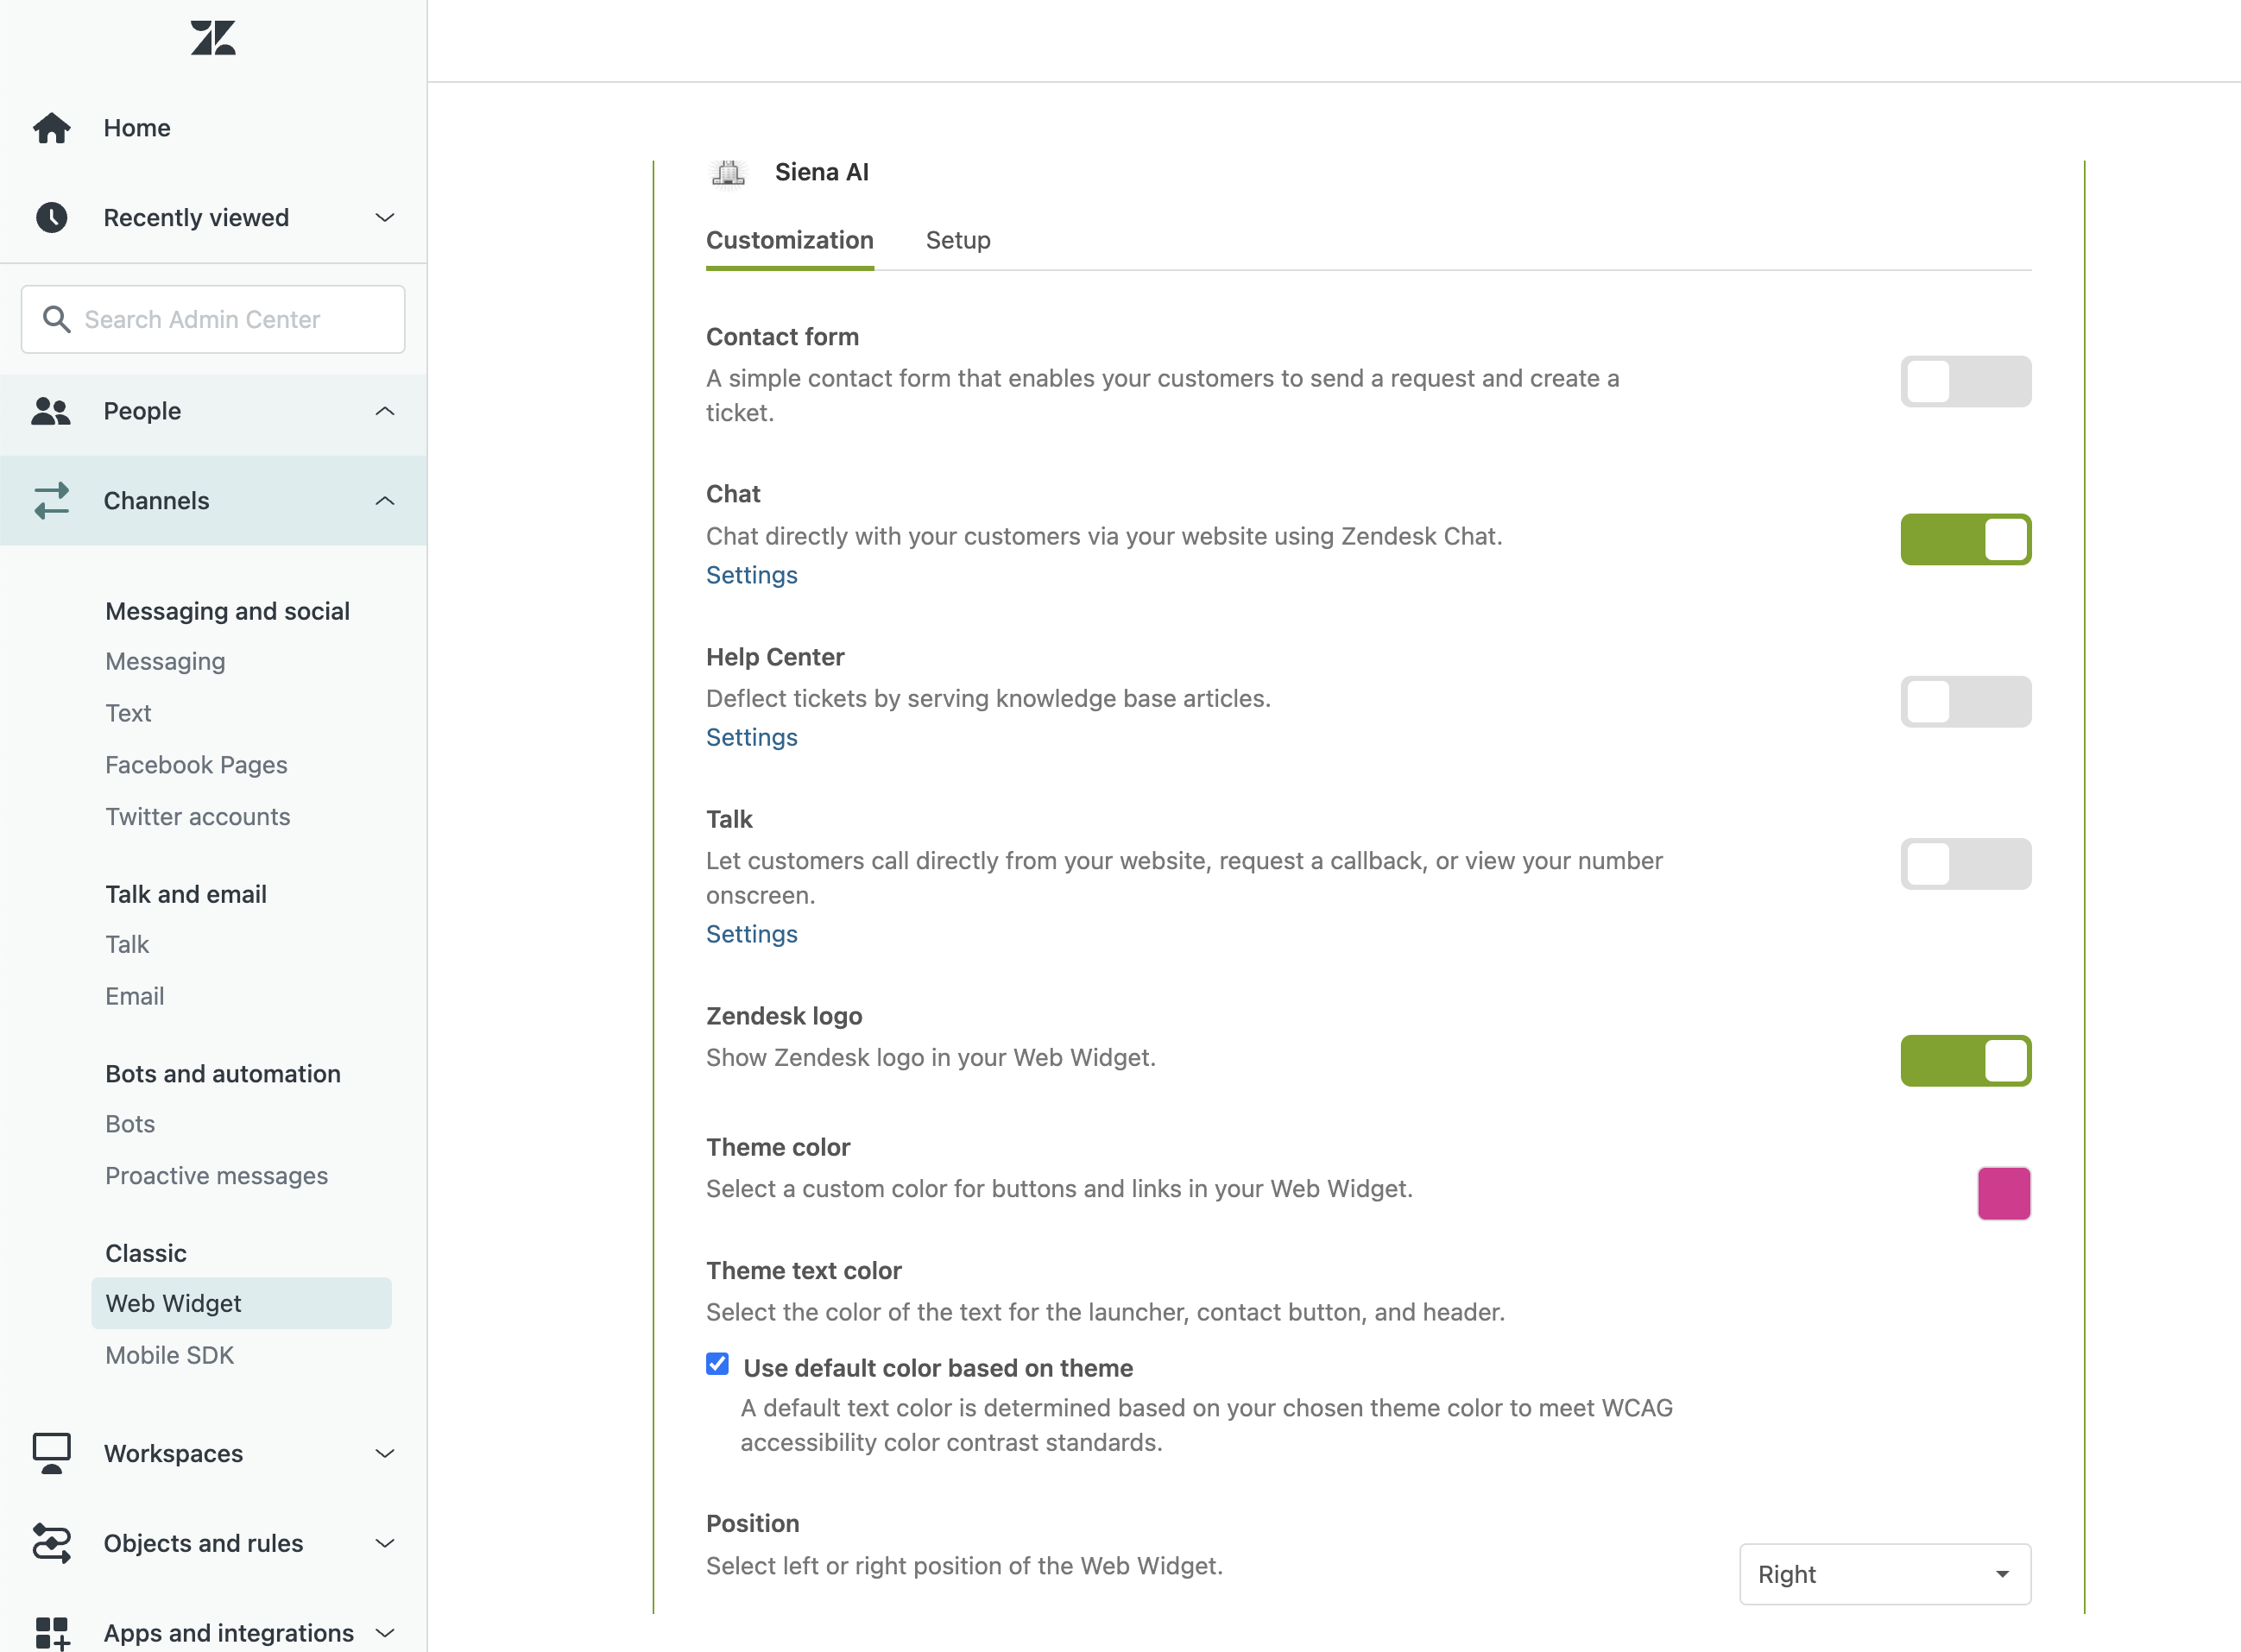Click the Talk Settings link
The image size is (2241, 1652).
[x=752, y=934]
